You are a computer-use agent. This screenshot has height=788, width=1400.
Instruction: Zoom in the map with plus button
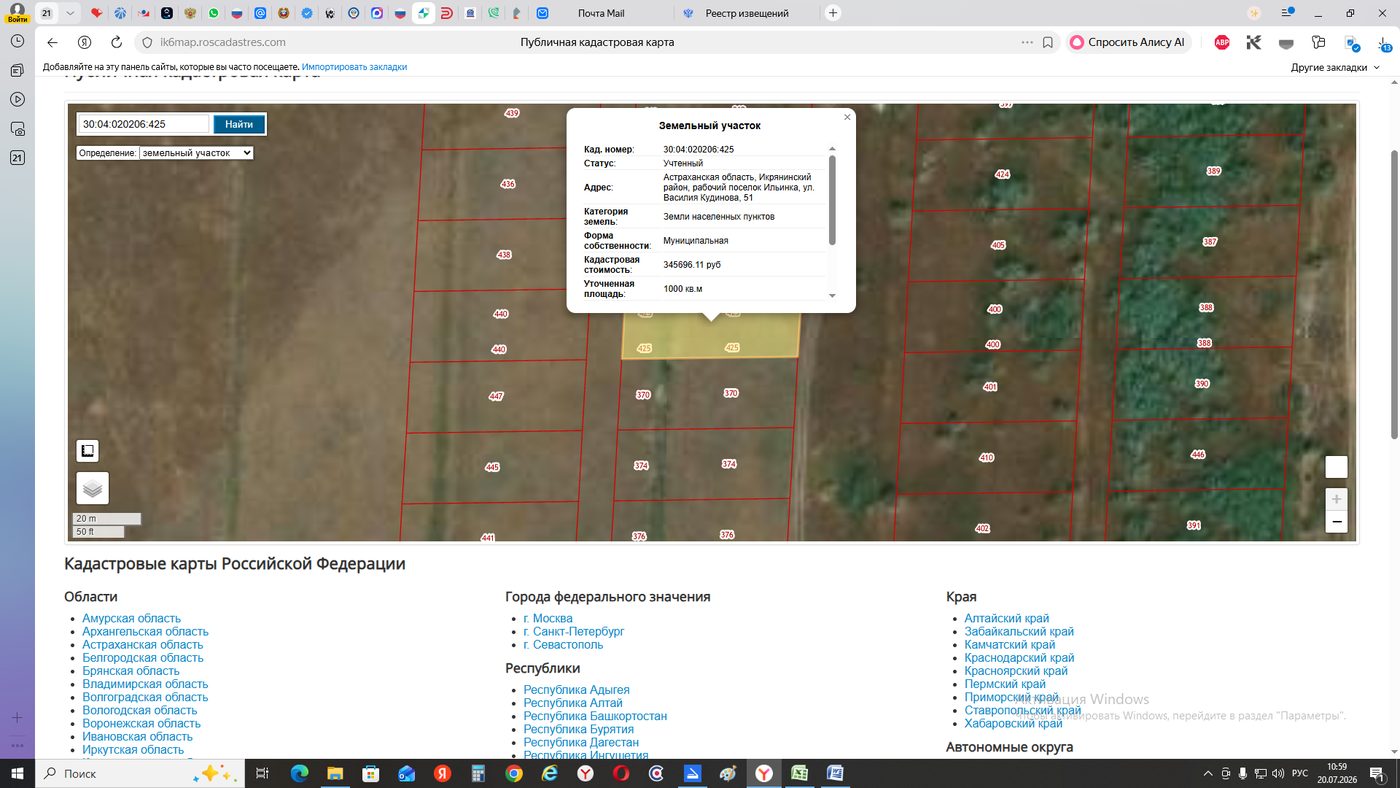pos(1336,498)
